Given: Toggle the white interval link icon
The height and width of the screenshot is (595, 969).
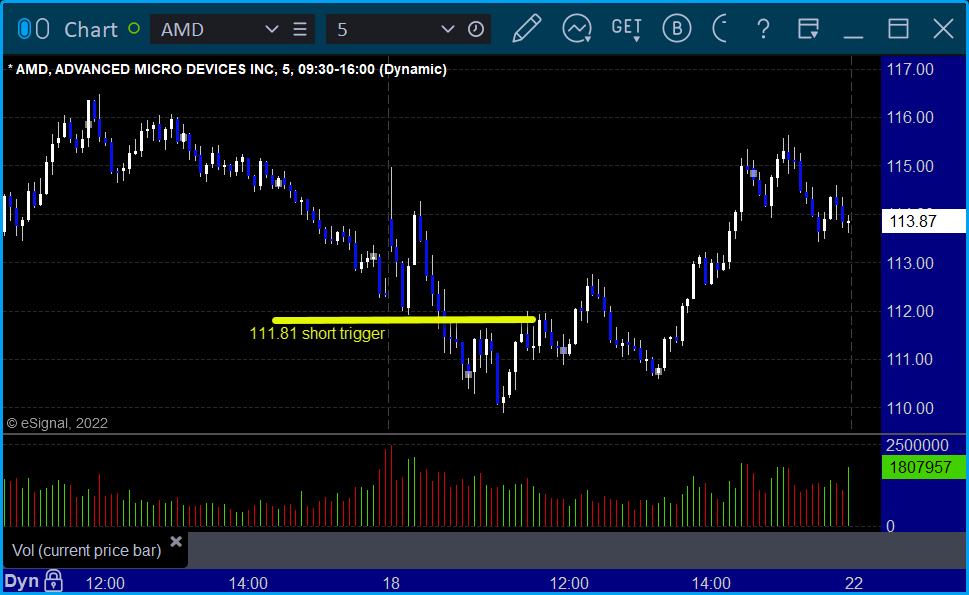Looking at the screenshot, I should 42,29.
